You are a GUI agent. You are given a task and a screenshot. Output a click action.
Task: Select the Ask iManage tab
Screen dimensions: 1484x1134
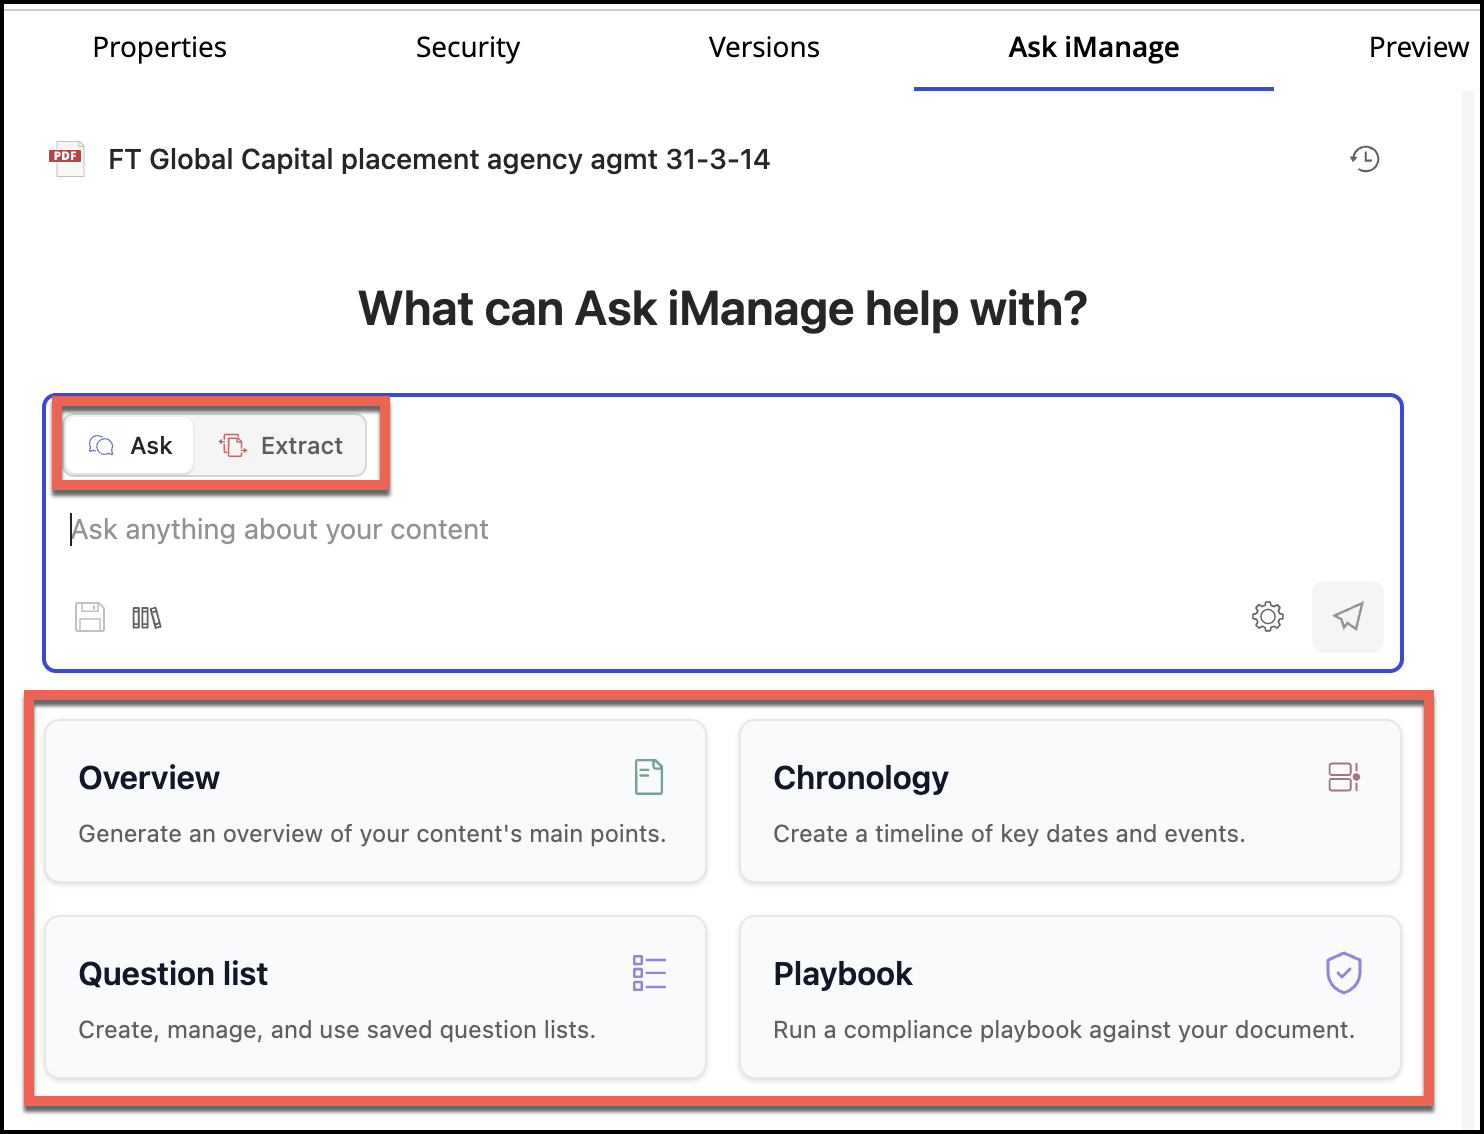1094,47
